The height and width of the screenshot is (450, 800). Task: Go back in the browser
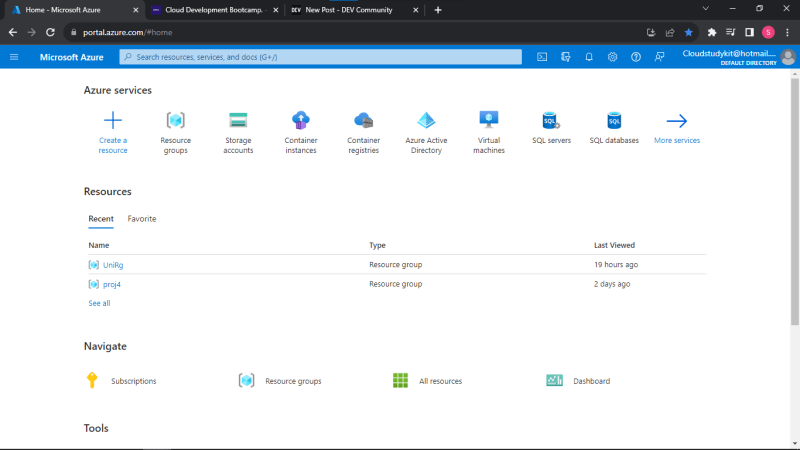(13, 32)
